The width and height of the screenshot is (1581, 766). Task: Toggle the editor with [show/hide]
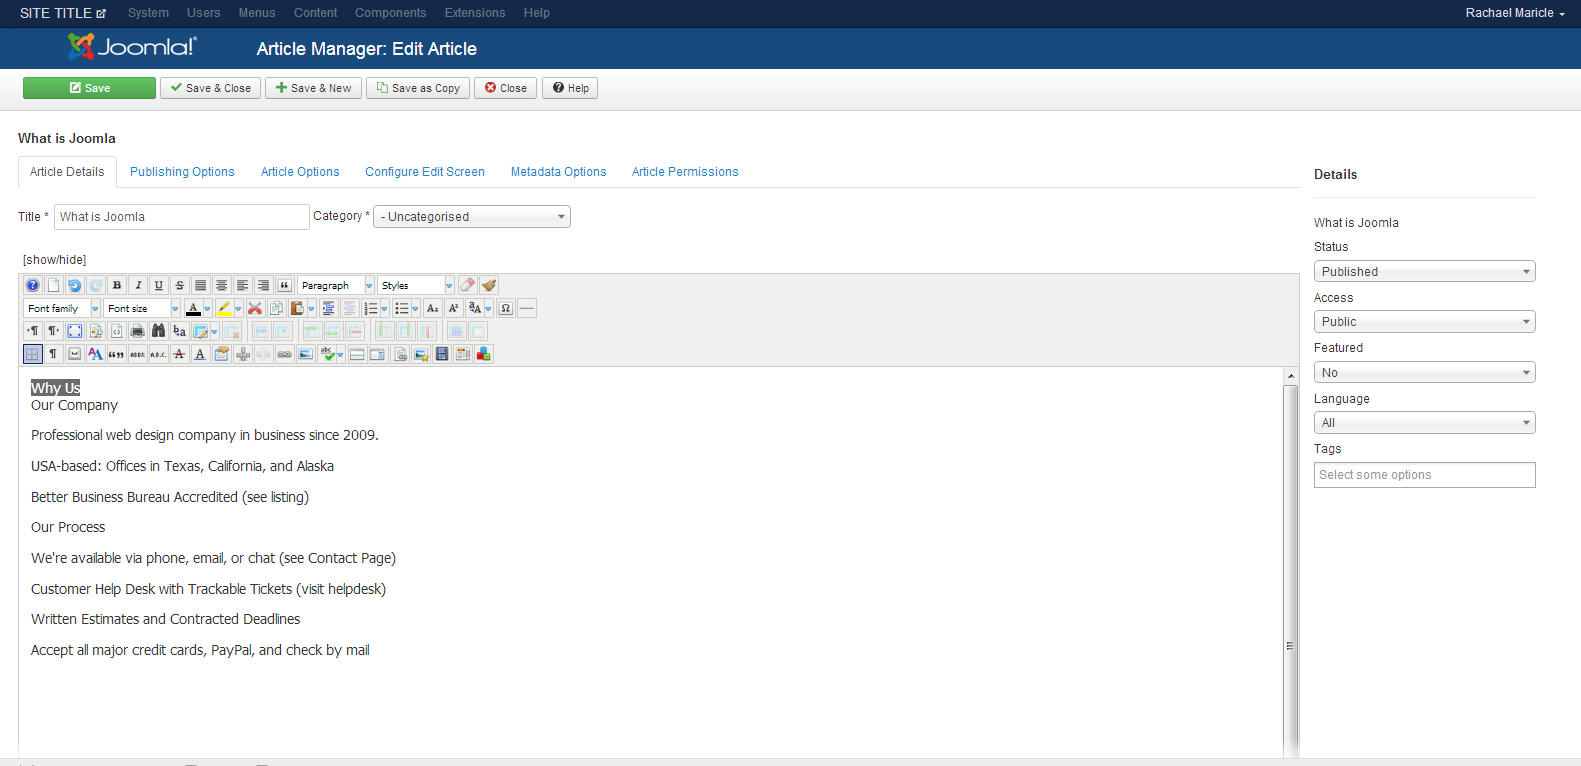click(x=54, y=260)
